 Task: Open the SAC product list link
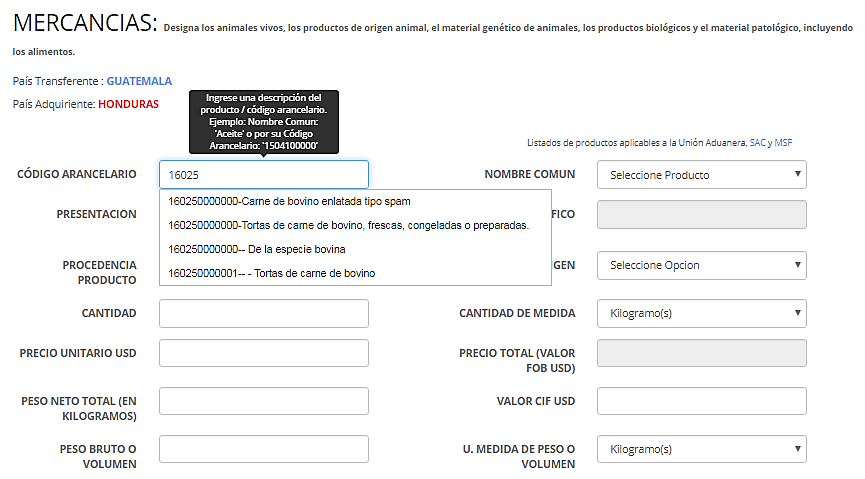[757, 143]
